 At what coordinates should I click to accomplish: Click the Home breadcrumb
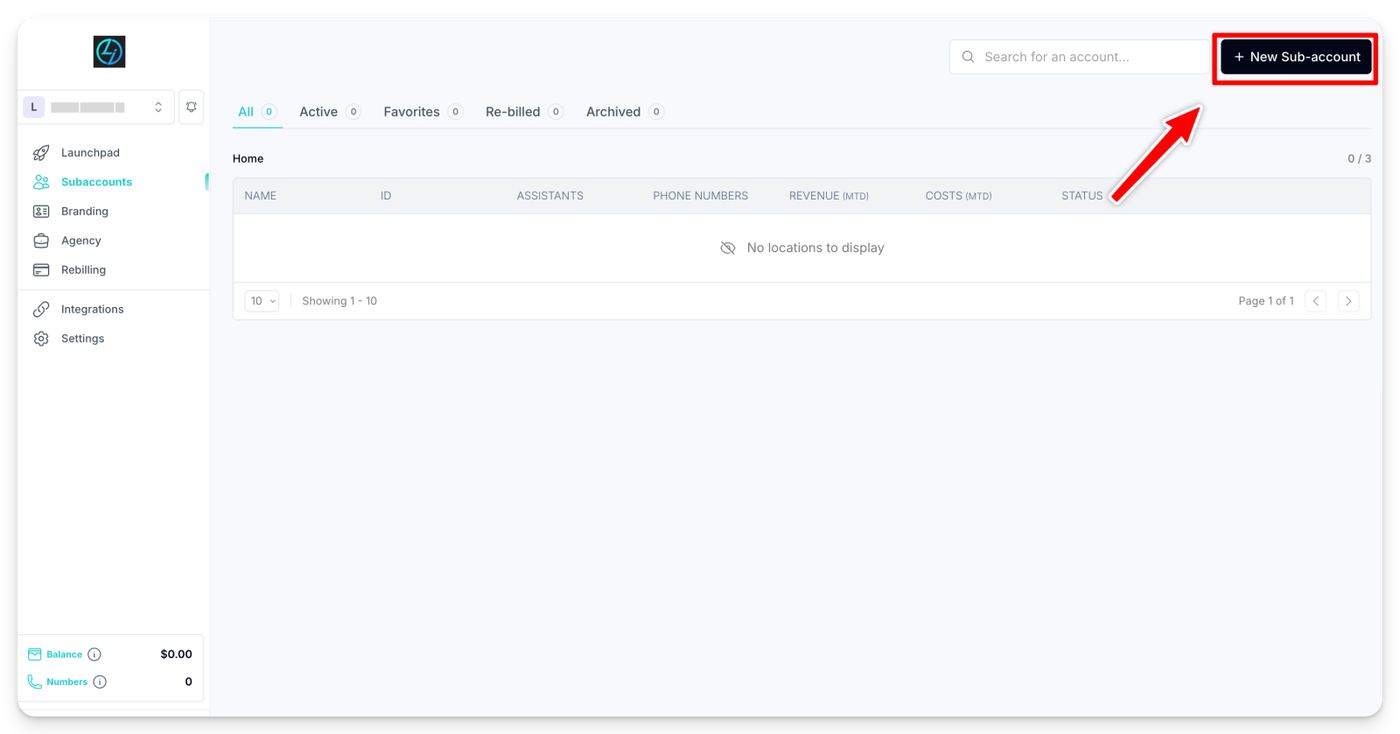coord(248,159)
